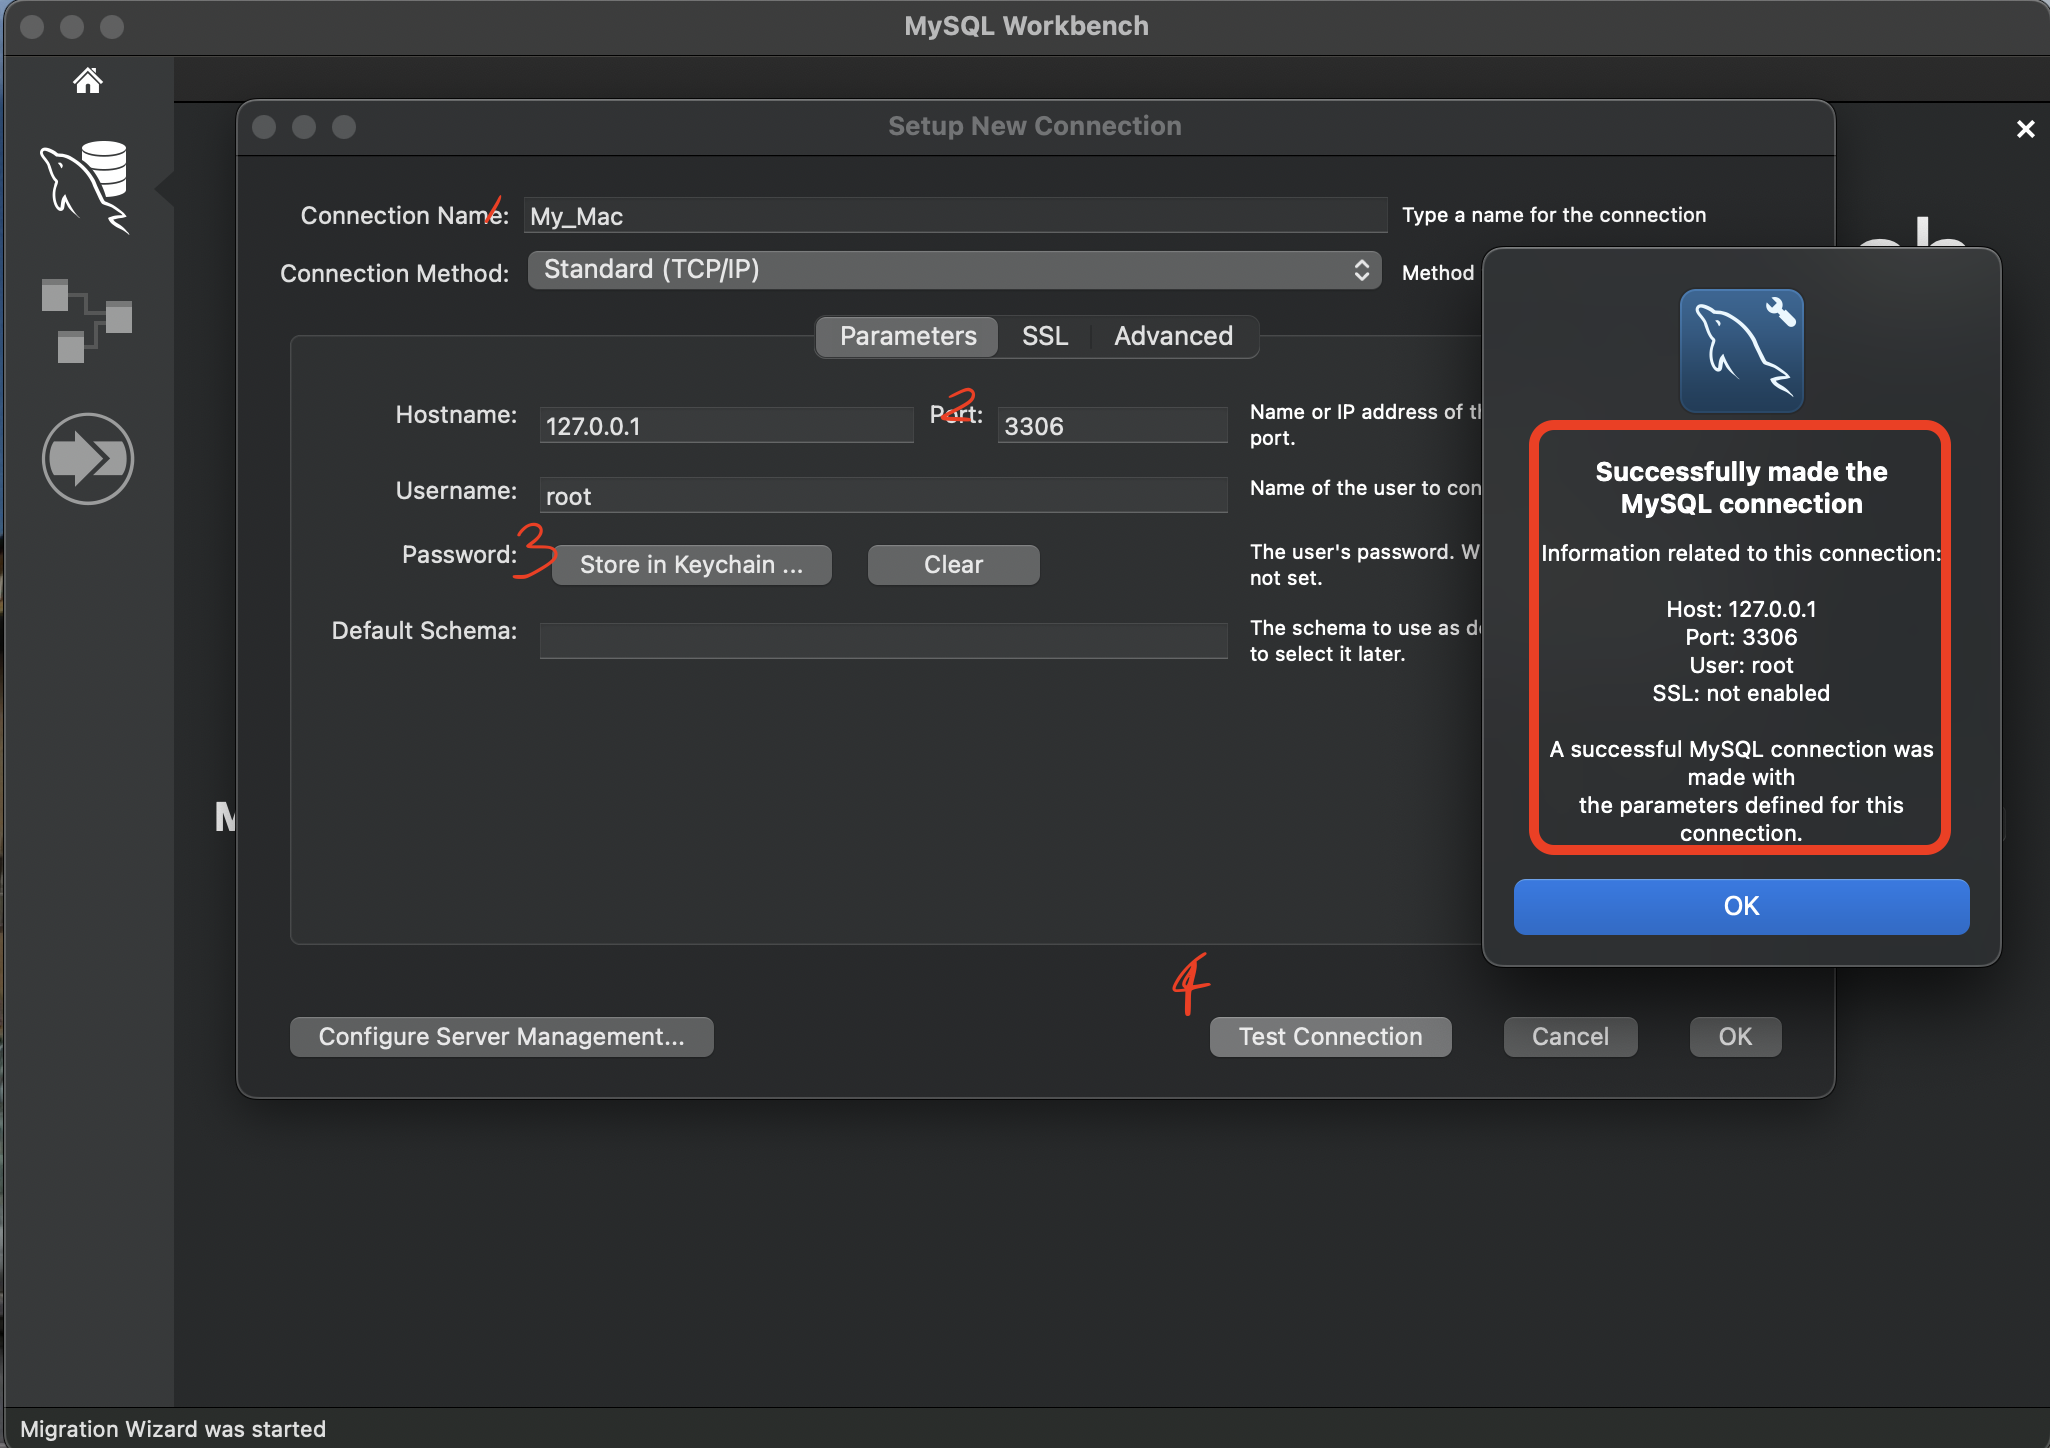The width and height of the screenshot is (2050, 1448).
Task: Click the MySQL Workbench dolphin dialog icon
Action: [x=1741, y=350]
